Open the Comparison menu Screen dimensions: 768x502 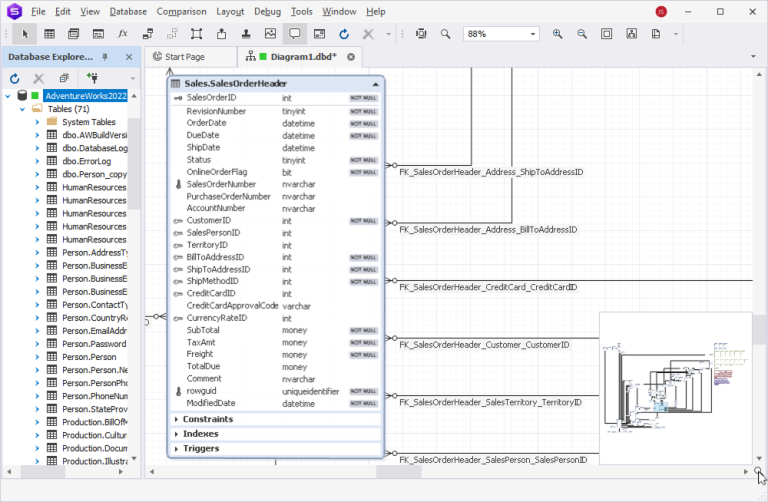pos(181,11)
